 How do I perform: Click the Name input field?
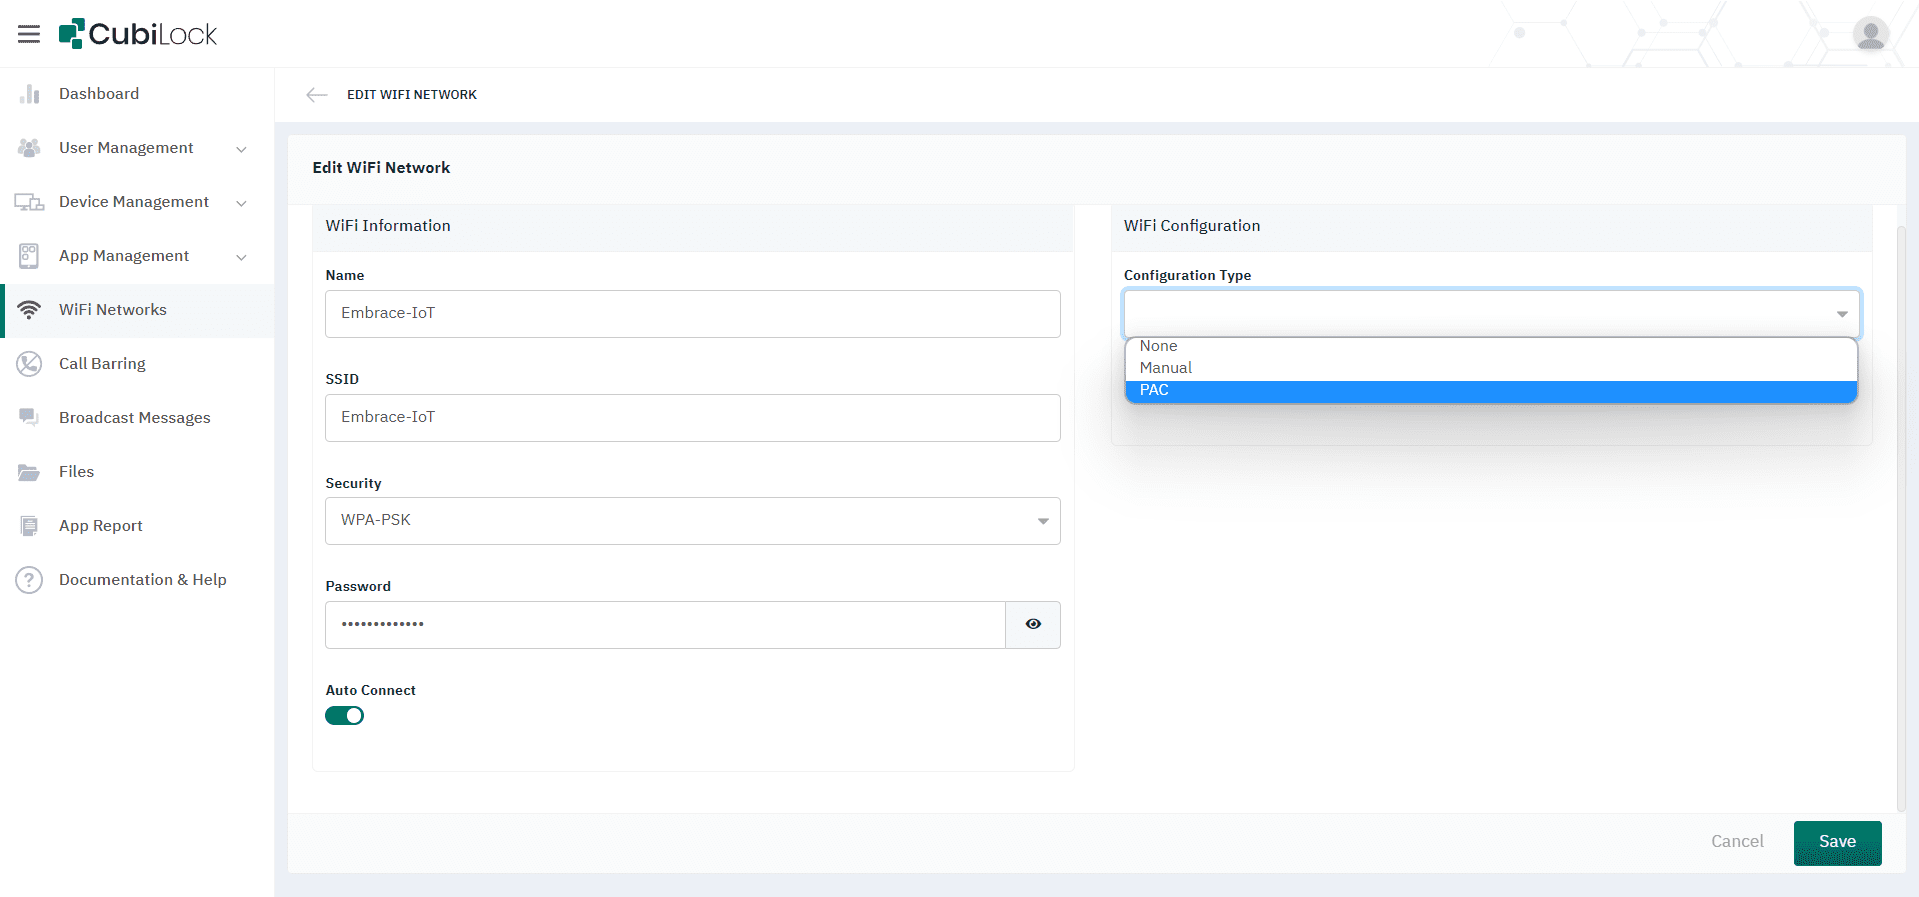coord(692,314)
